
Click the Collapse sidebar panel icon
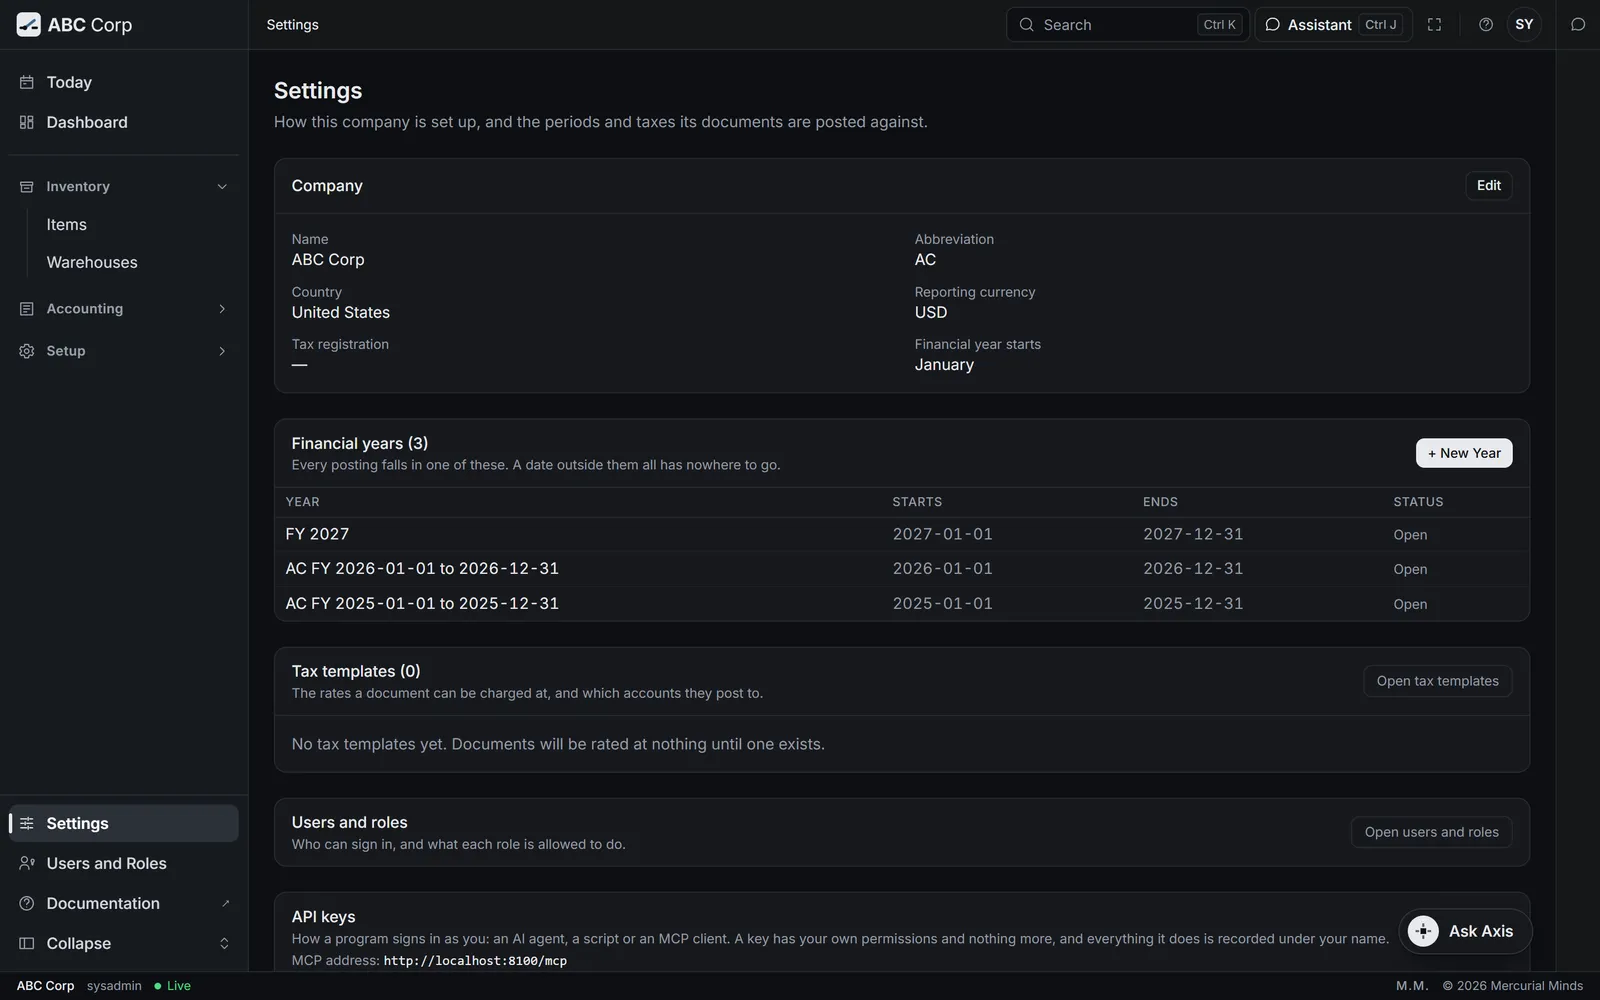[x=27, y=944]
